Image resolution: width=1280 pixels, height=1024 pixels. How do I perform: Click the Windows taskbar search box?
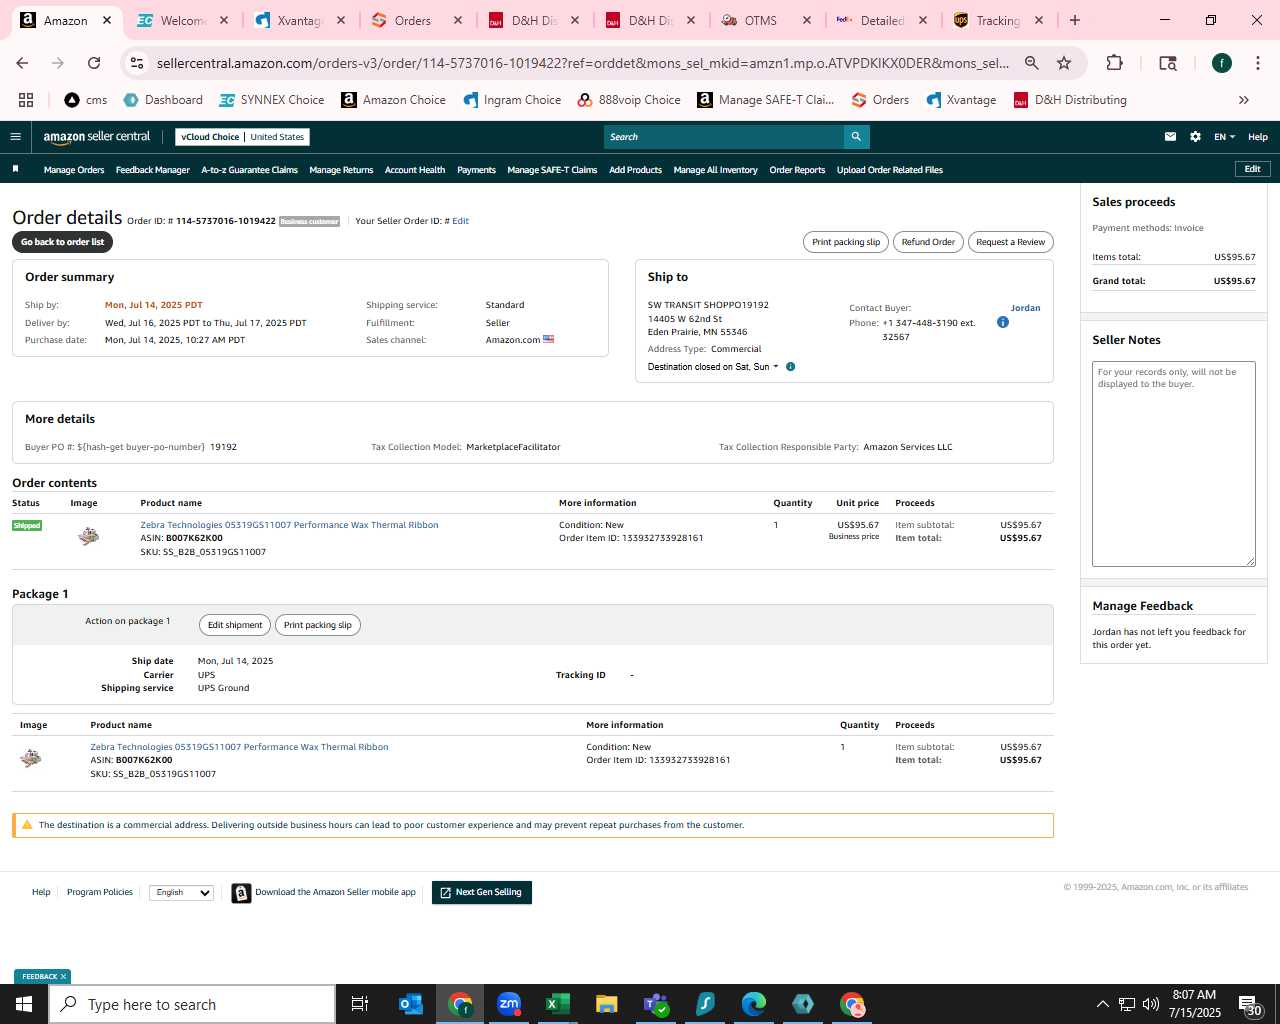[x=192, y=1004]
